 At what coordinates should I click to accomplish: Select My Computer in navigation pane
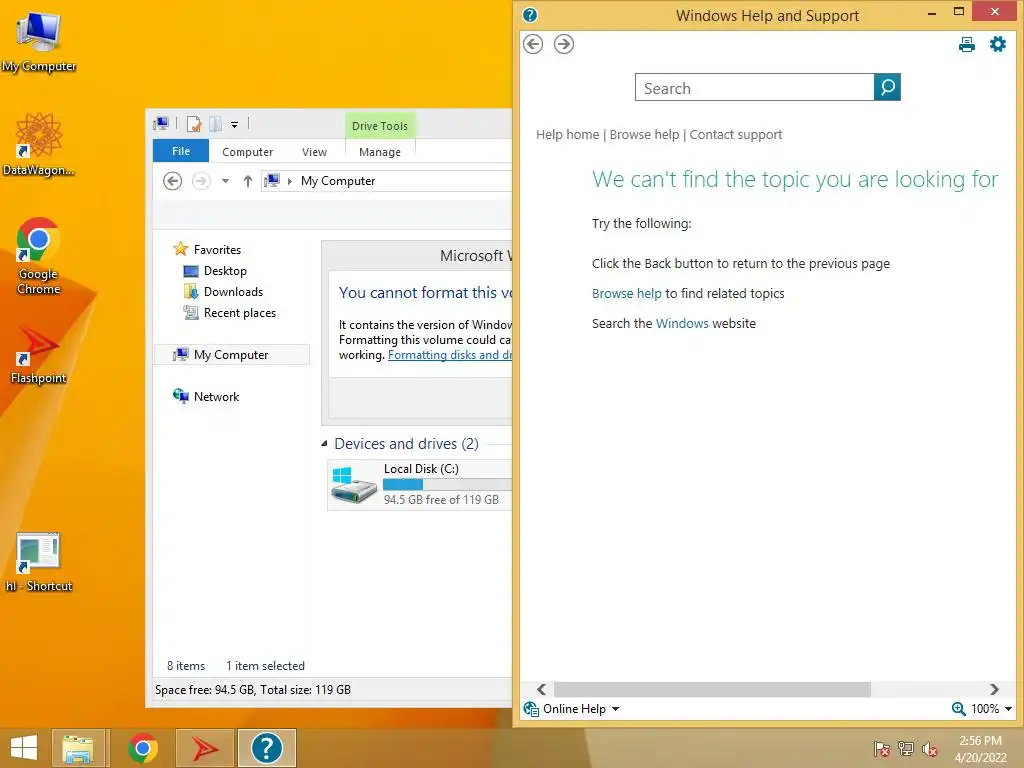pyautogui.click(x=231, y=355)
